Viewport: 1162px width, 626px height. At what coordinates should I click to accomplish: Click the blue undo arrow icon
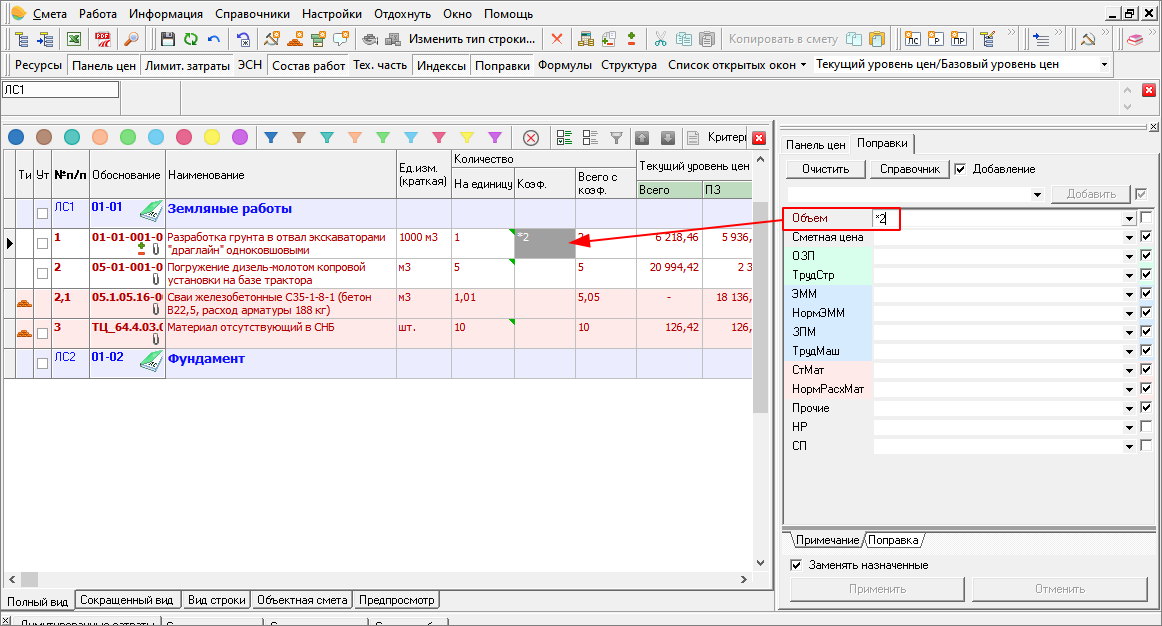213,39
